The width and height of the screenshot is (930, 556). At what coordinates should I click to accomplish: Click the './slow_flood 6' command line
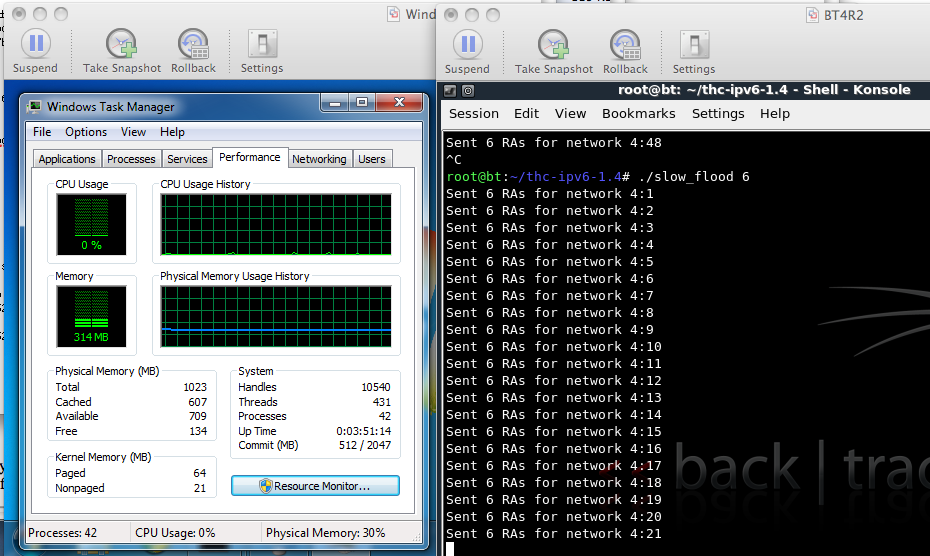tap(598, 177)
